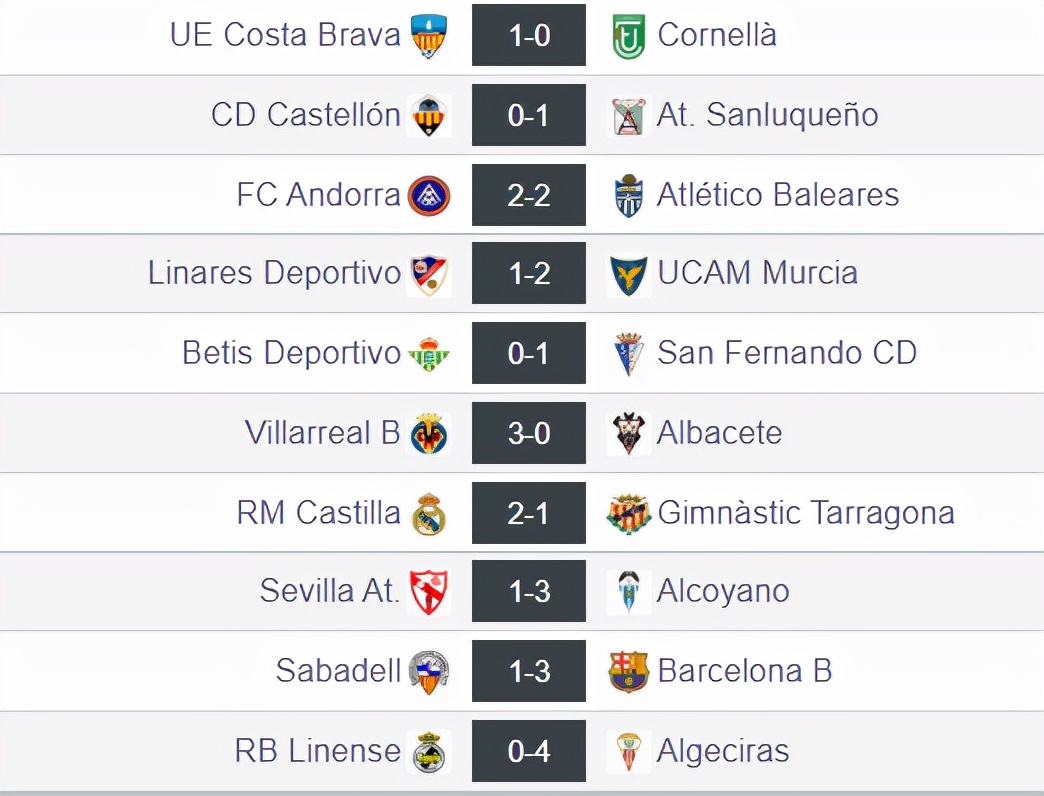1044x796 pixels.
Task: Click the Barcelona B crest icon
Action: coord(629,672)
